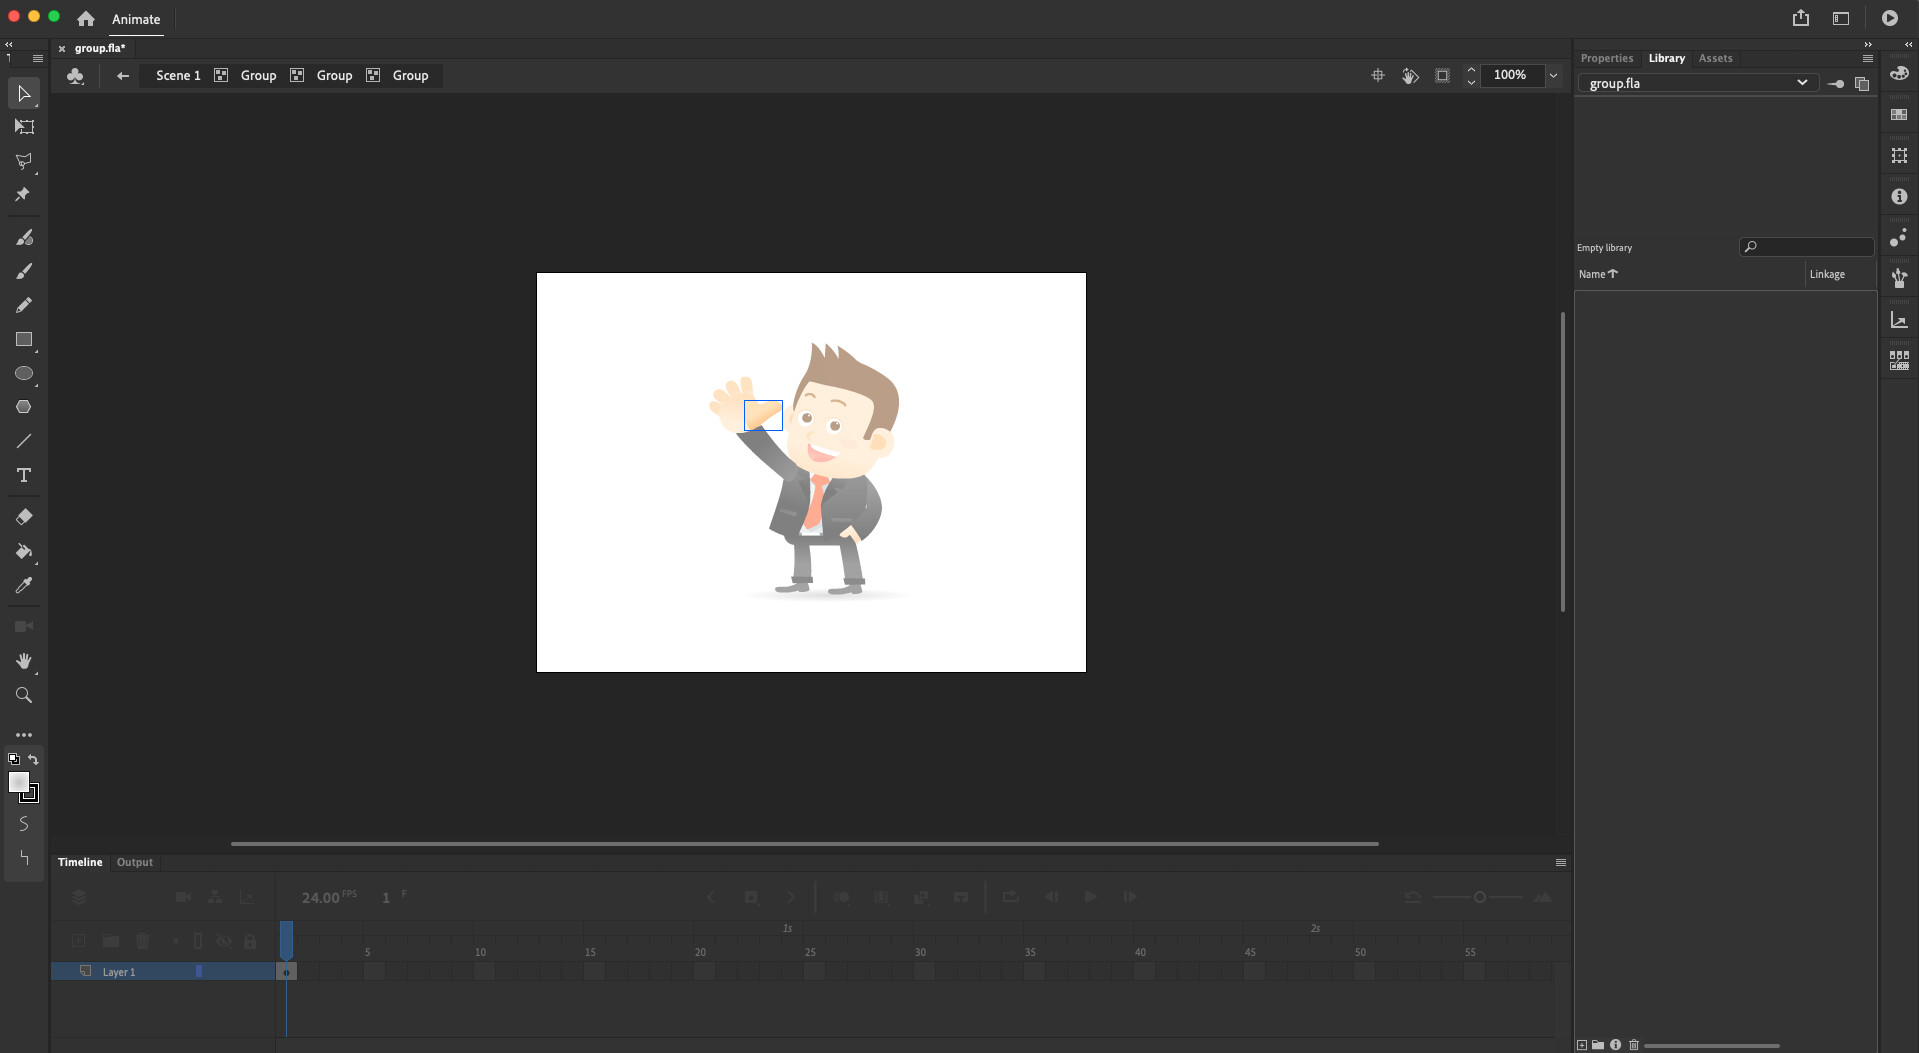
Task: Open the Zoom tool
Action: [x=23, y=695]
